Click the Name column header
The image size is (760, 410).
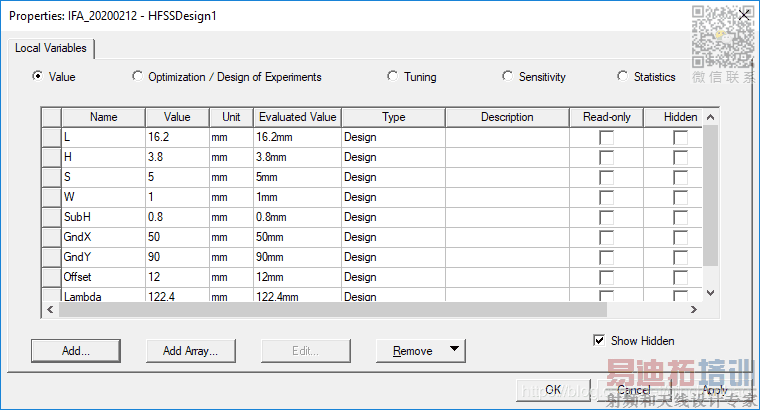pyautogui.click(x=103, y=117)
